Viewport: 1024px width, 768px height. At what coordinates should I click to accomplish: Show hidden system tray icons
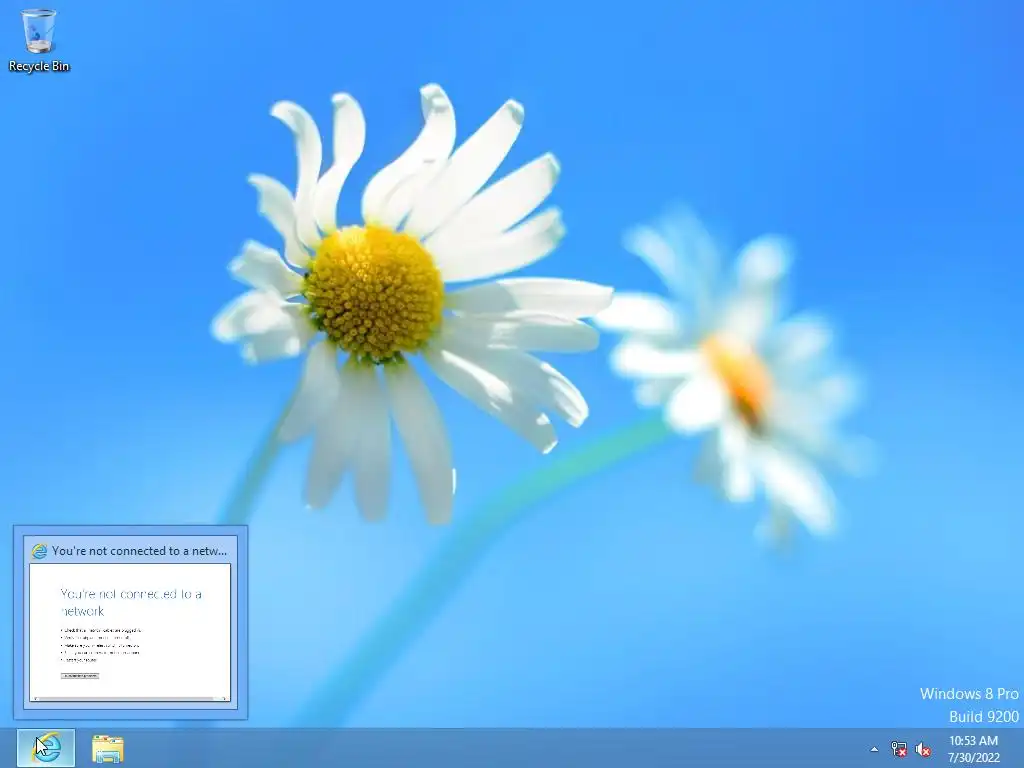tap(874, 749)
